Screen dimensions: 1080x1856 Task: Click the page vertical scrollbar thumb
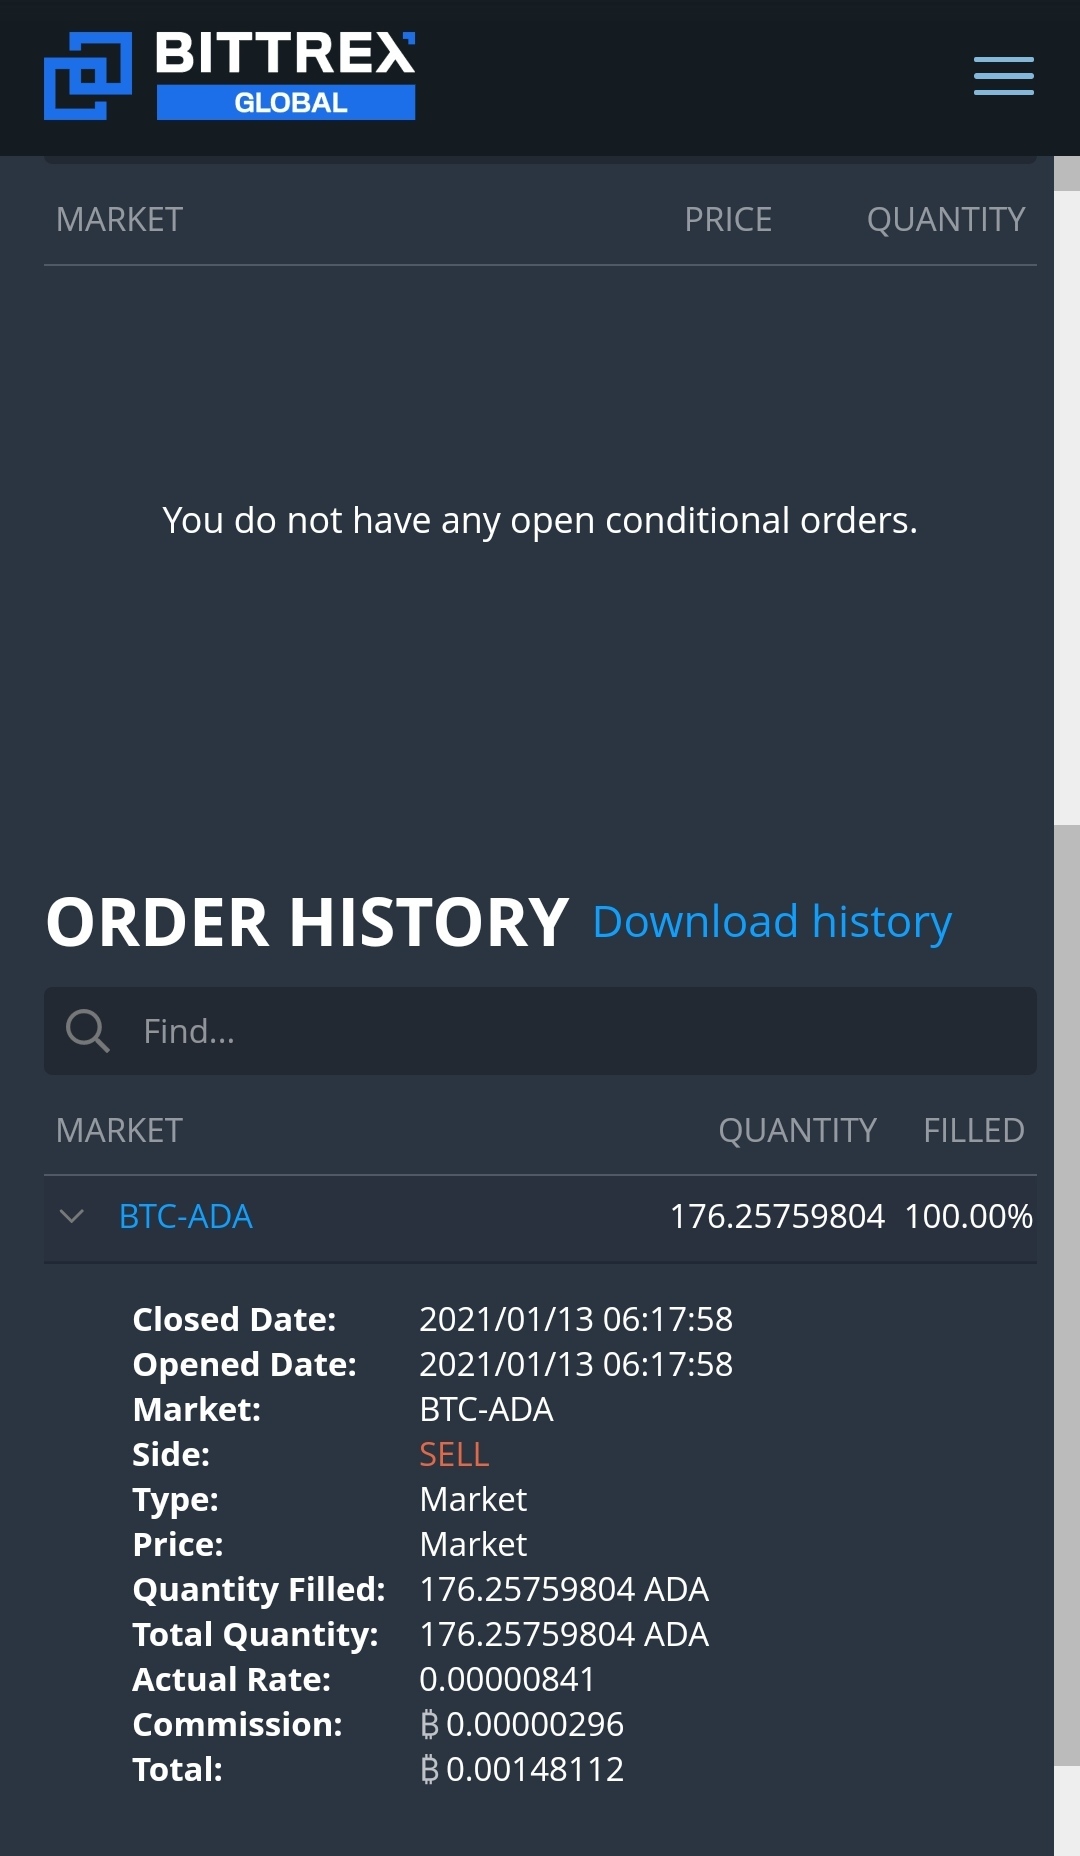[1067, 1300]
